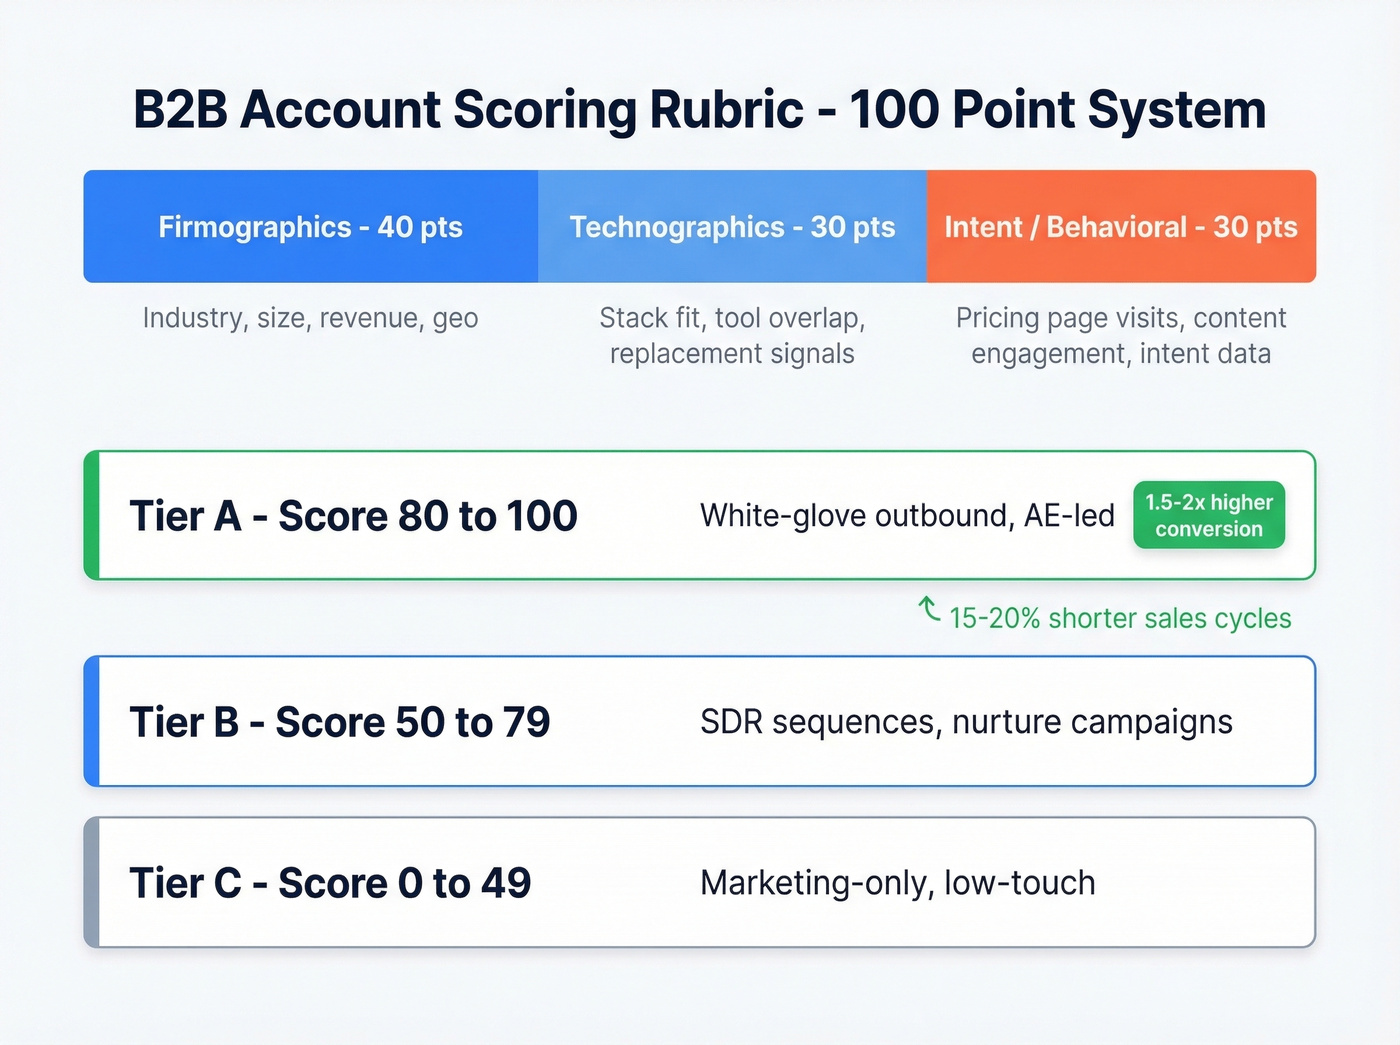Click the green 1.5-2x higher conversion badge
Image resolution: width=1400 pixels, height=1045 pixels.
(1208, 514)
